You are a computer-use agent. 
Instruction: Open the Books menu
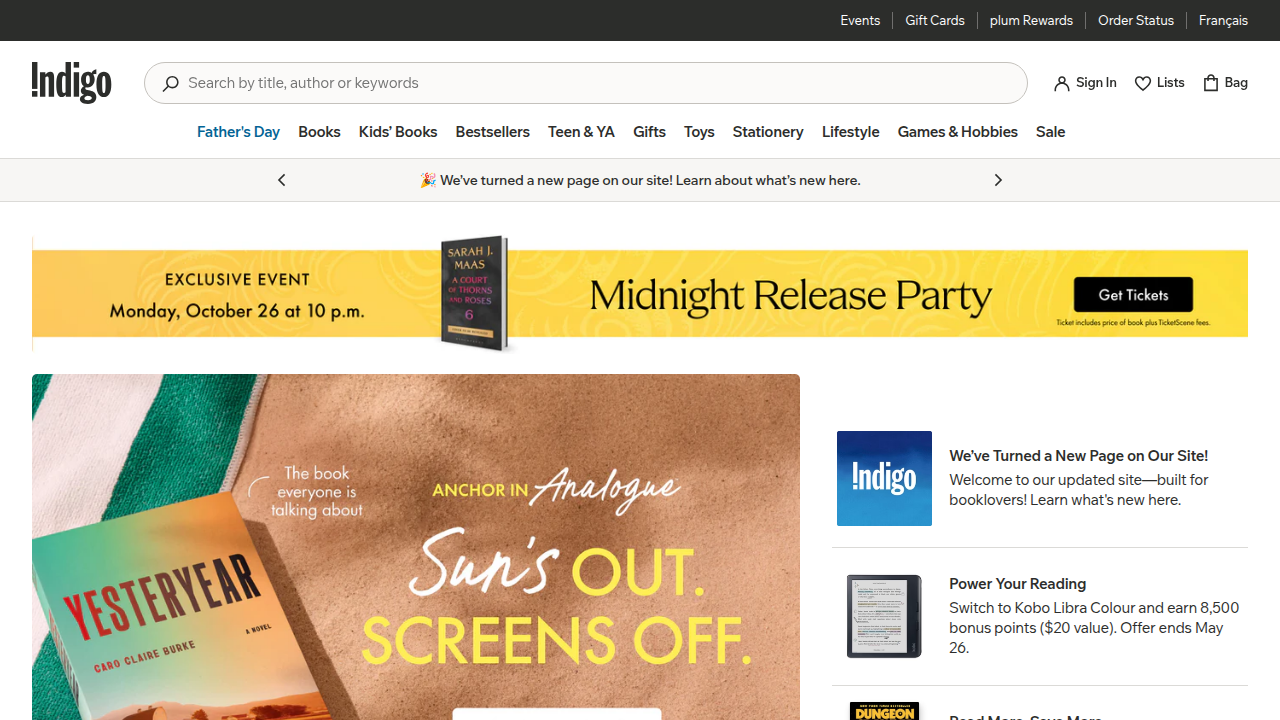point(319,132)
